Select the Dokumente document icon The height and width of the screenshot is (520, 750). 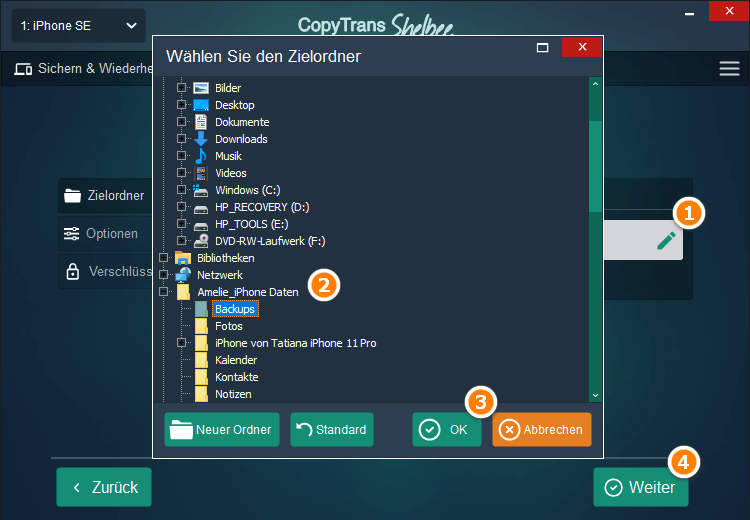click(x=201, y=122)
